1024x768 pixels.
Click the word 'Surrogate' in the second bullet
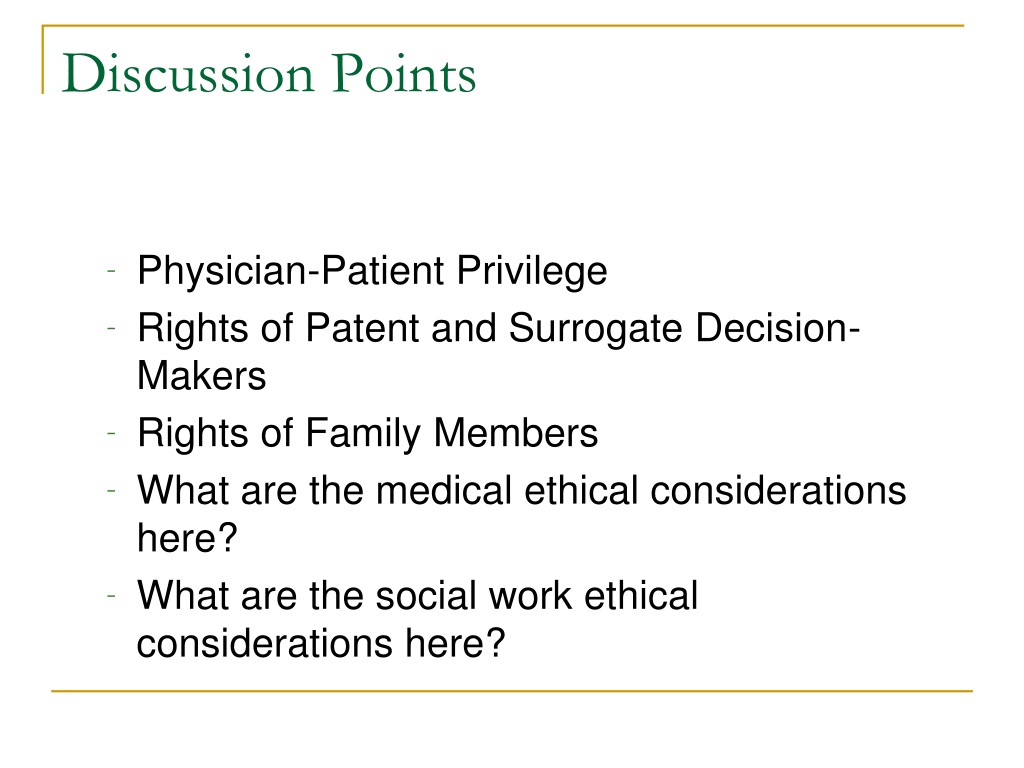[596, 329]
